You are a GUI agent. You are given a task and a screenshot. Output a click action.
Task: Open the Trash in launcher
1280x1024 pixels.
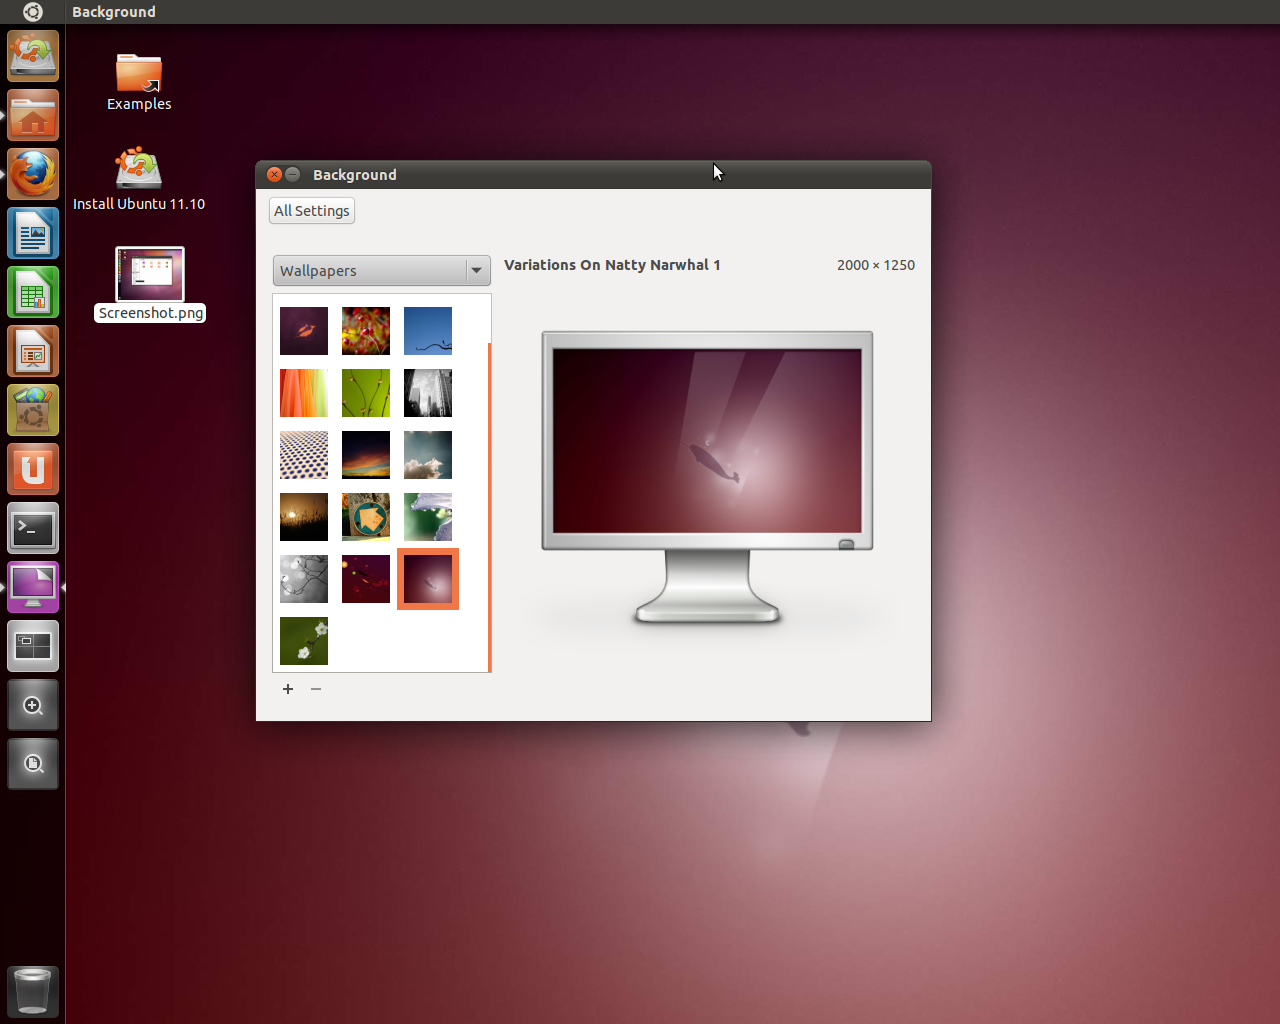(33, 991)
